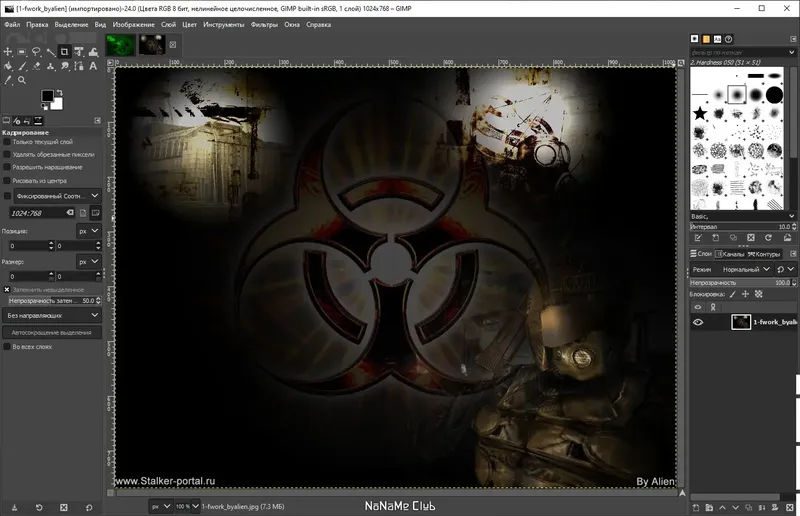Expand 'Фиксированный Соотн.' dropdown
Viewport: 800px width, 516px height.
click(x=57, y=195)
